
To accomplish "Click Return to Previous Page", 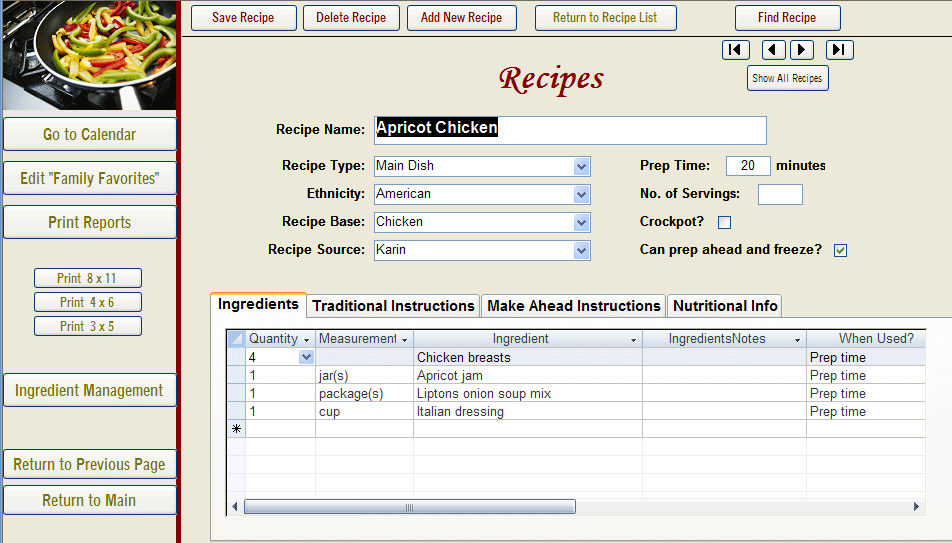I will (x=90, y=464).
